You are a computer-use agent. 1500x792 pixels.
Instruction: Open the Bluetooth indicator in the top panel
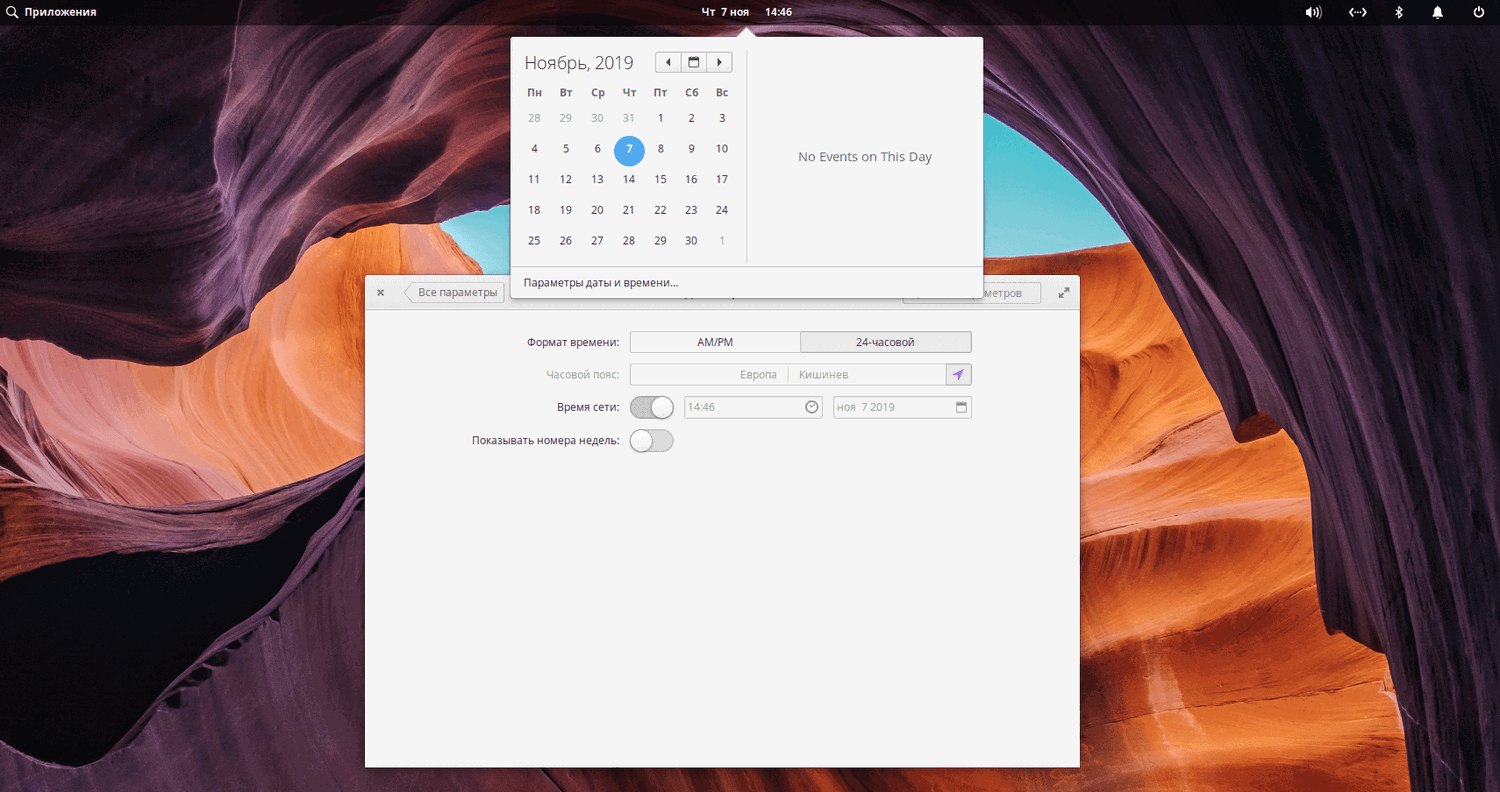1399,12
